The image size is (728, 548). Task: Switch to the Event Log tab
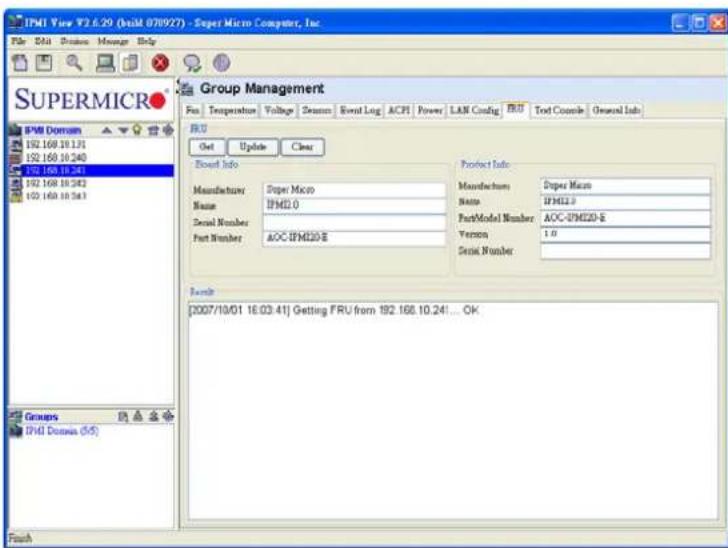click(x=360, y=110)
